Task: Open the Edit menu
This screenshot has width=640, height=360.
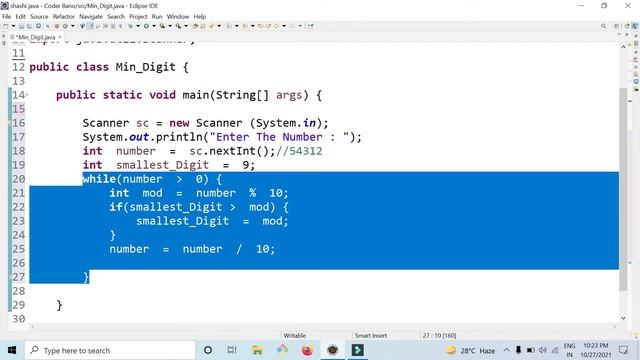Action: point(20,17)
